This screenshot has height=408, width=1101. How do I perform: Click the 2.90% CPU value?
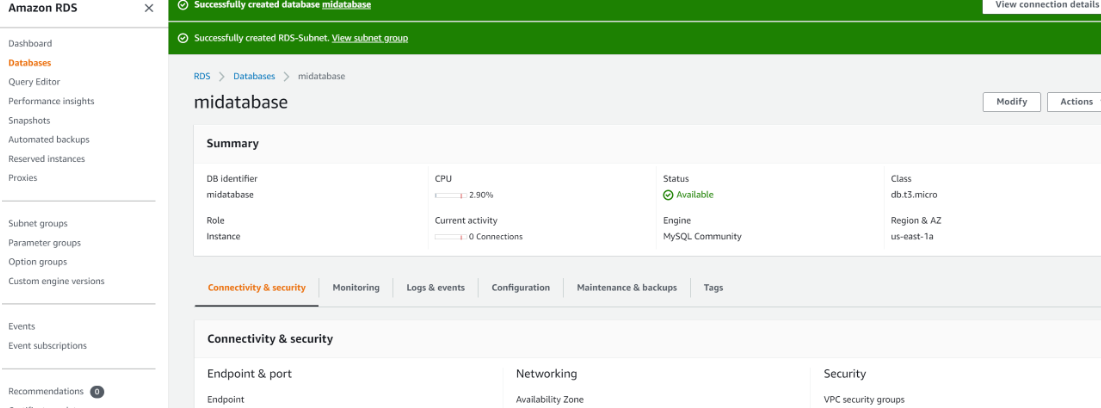pyautogui.click(x=480, y=195)
